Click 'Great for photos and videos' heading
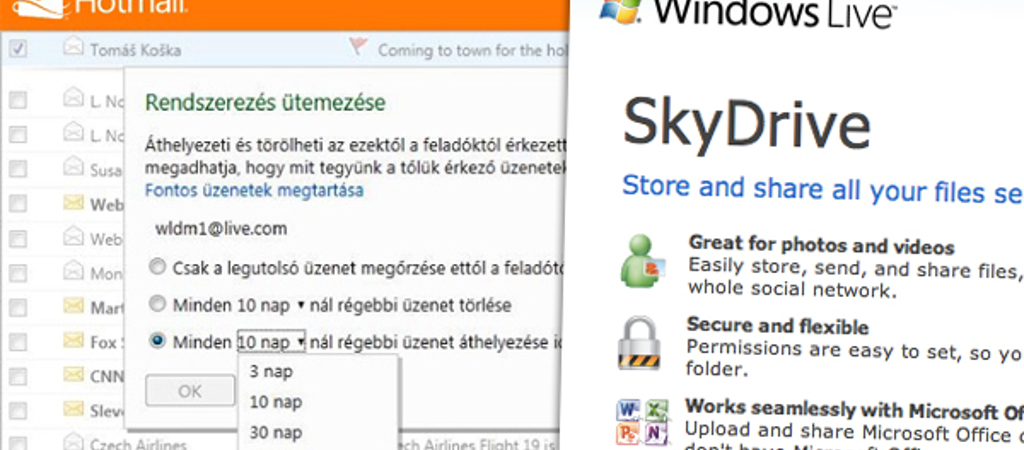Image resolution: width=1024 pixels, height=450 pixels. tap(822, 246)
